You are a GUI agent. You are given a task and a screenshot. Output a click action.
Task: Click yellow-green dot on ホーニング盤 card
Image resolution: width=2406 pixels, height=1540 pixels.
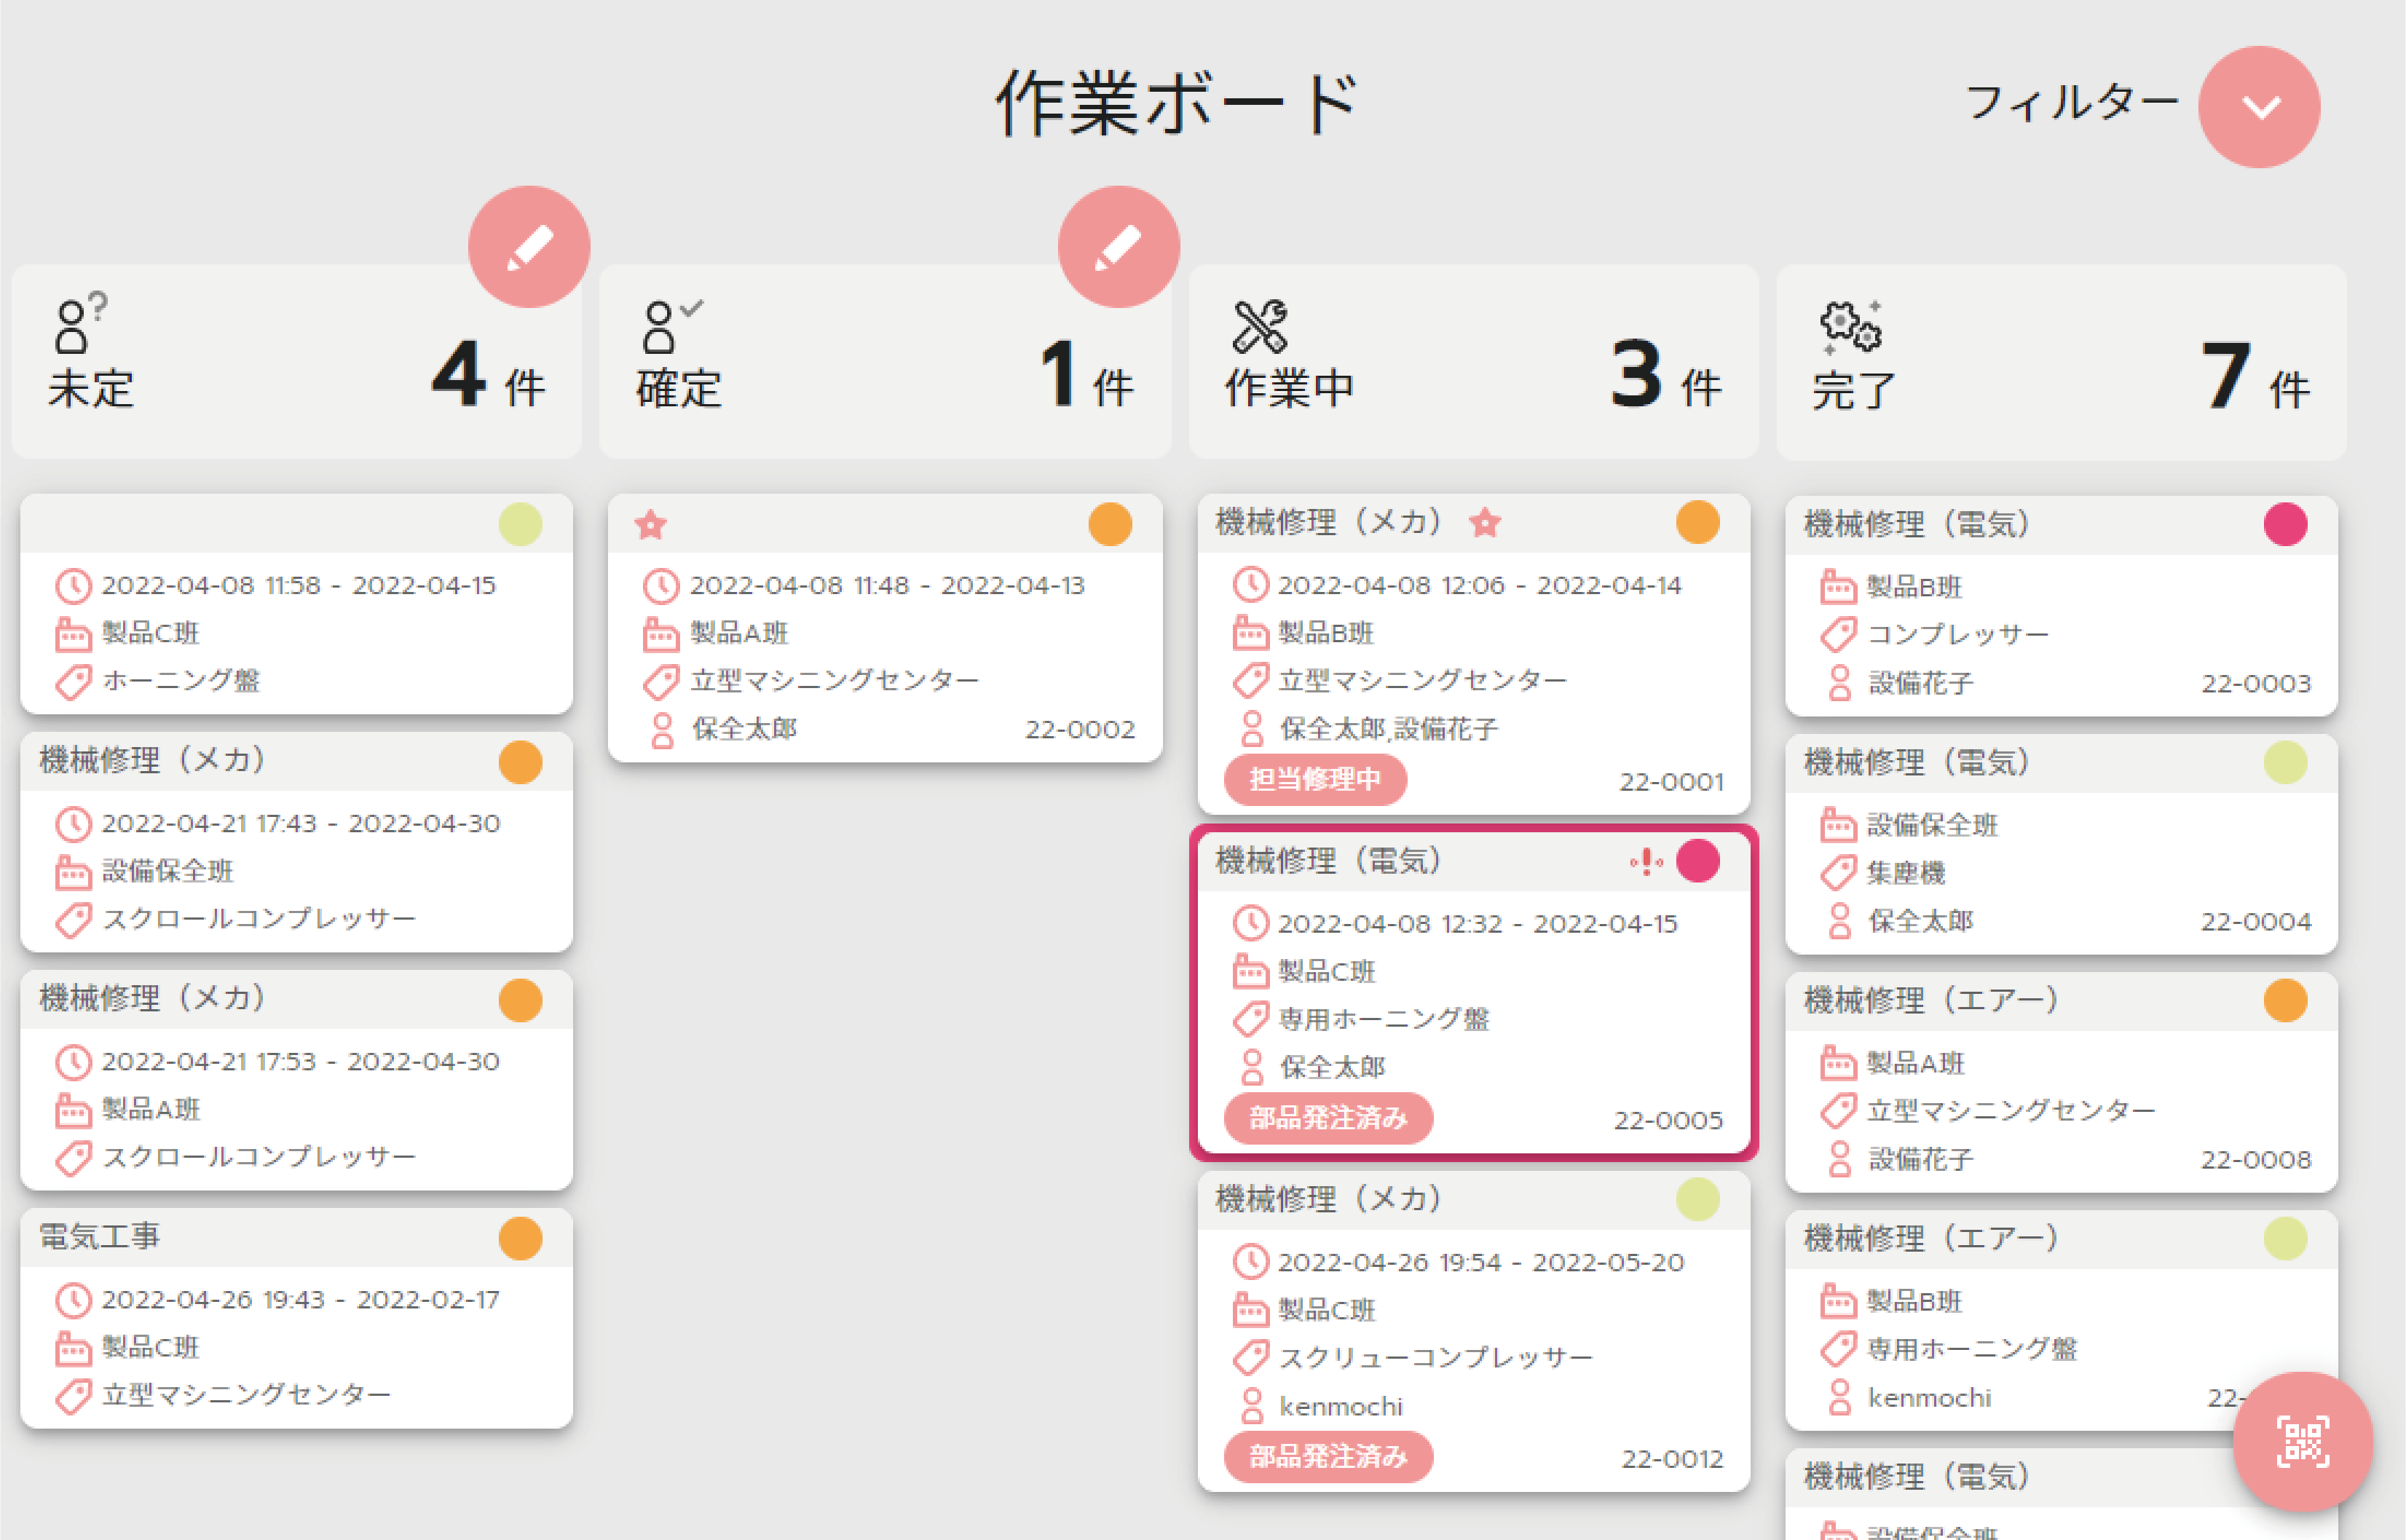tap(520, 524)
